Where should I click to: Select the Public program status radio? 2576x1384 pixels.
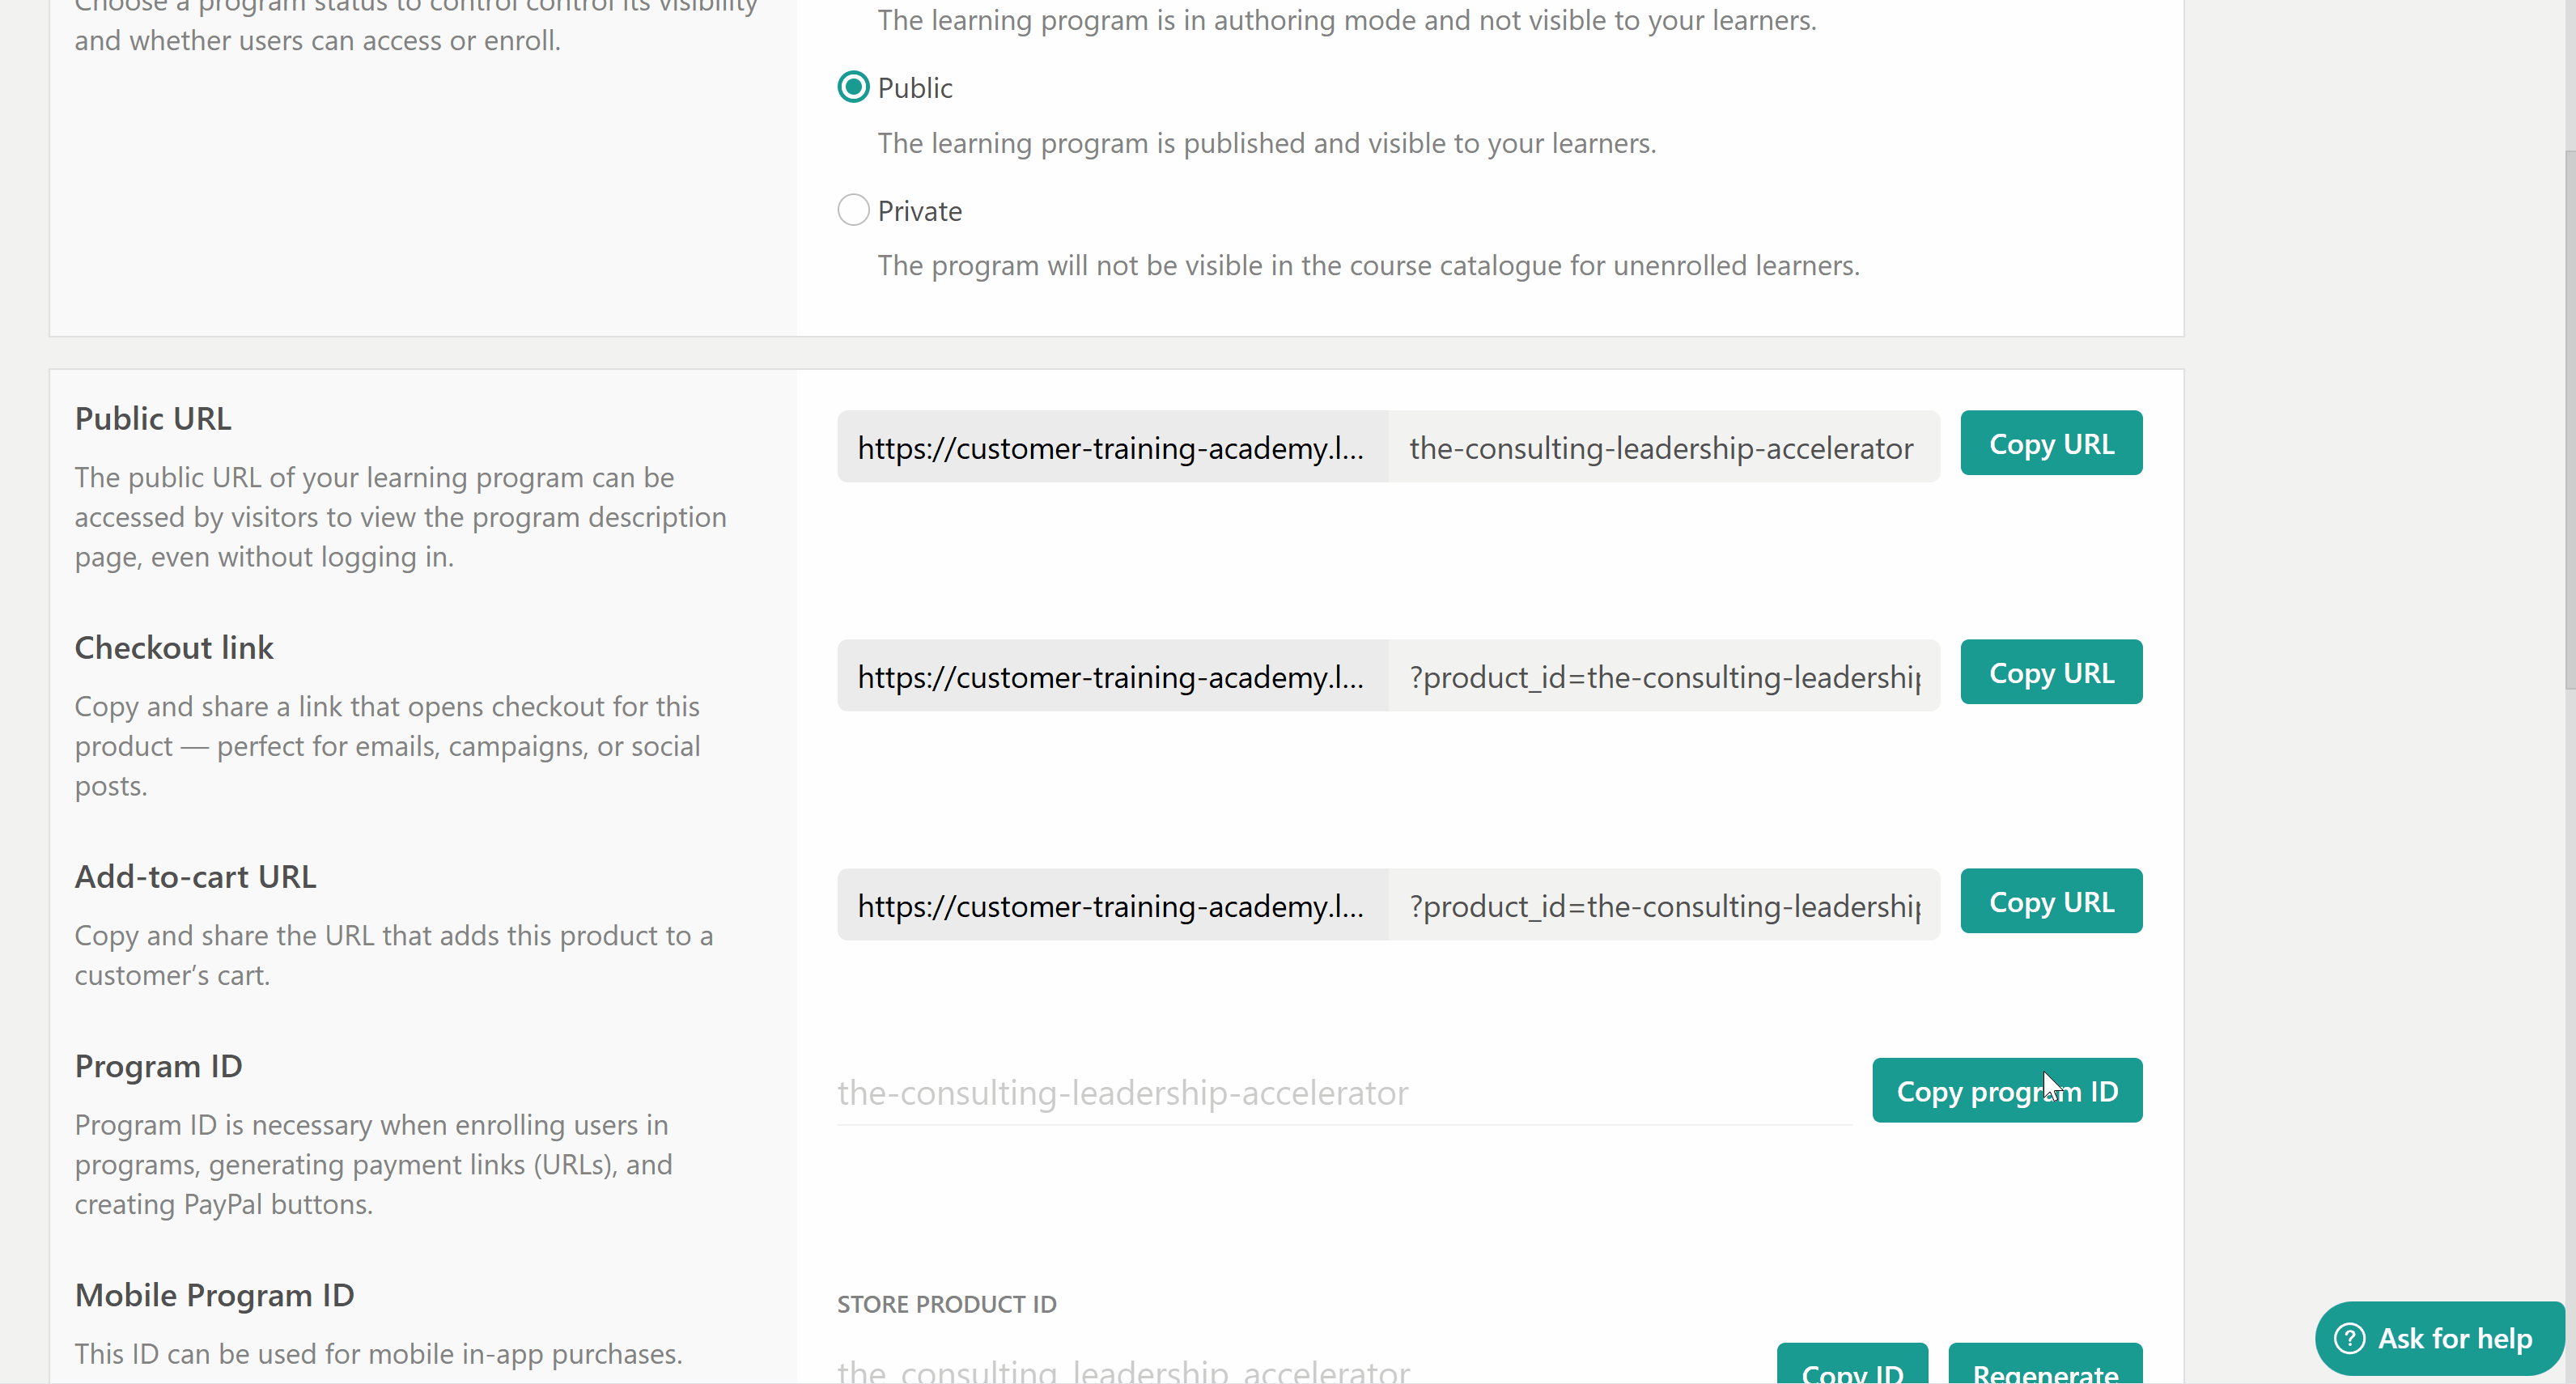click(853, 88)
